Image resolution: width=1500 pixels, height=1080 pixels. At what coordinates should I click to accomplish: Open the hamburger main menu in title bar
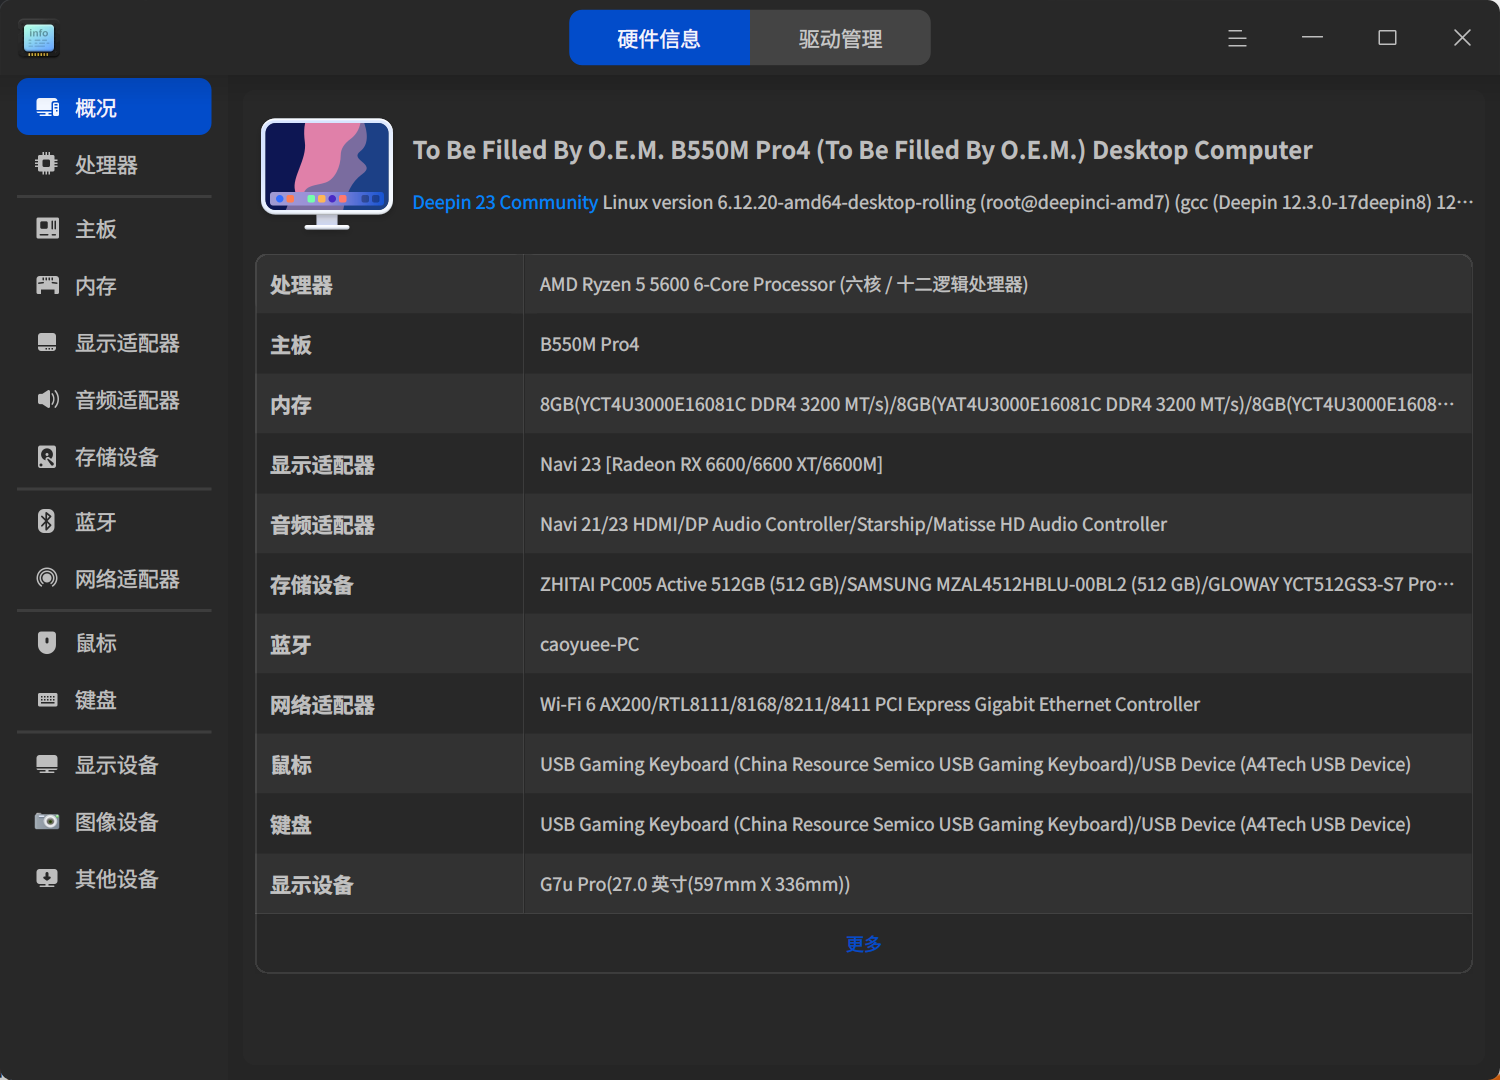coord(1237,38)
